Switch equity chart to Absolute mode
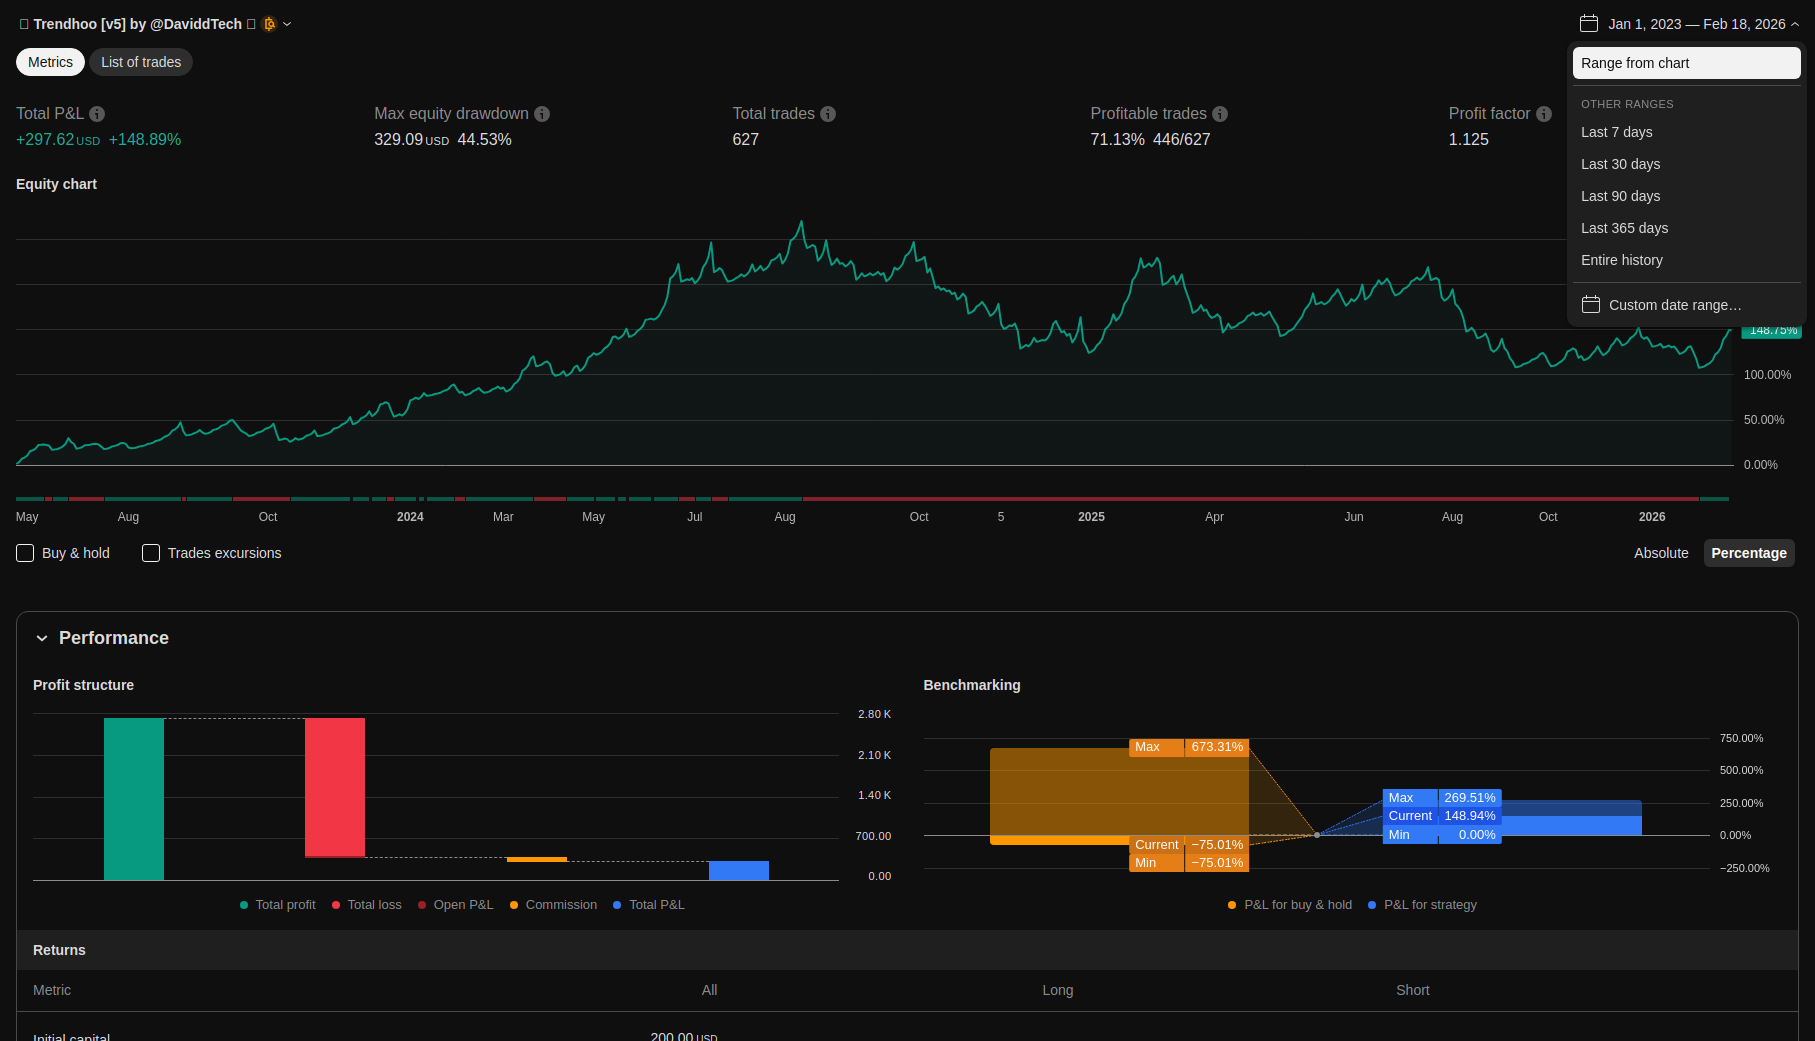1815x1041 pixels. tap(1660, 553)
